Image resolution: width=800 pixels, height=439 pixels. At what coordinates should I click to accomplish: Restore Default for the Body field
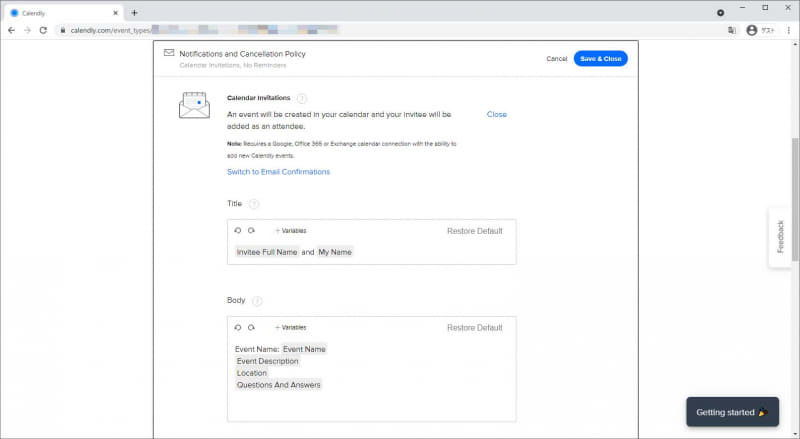coord(474,327)
